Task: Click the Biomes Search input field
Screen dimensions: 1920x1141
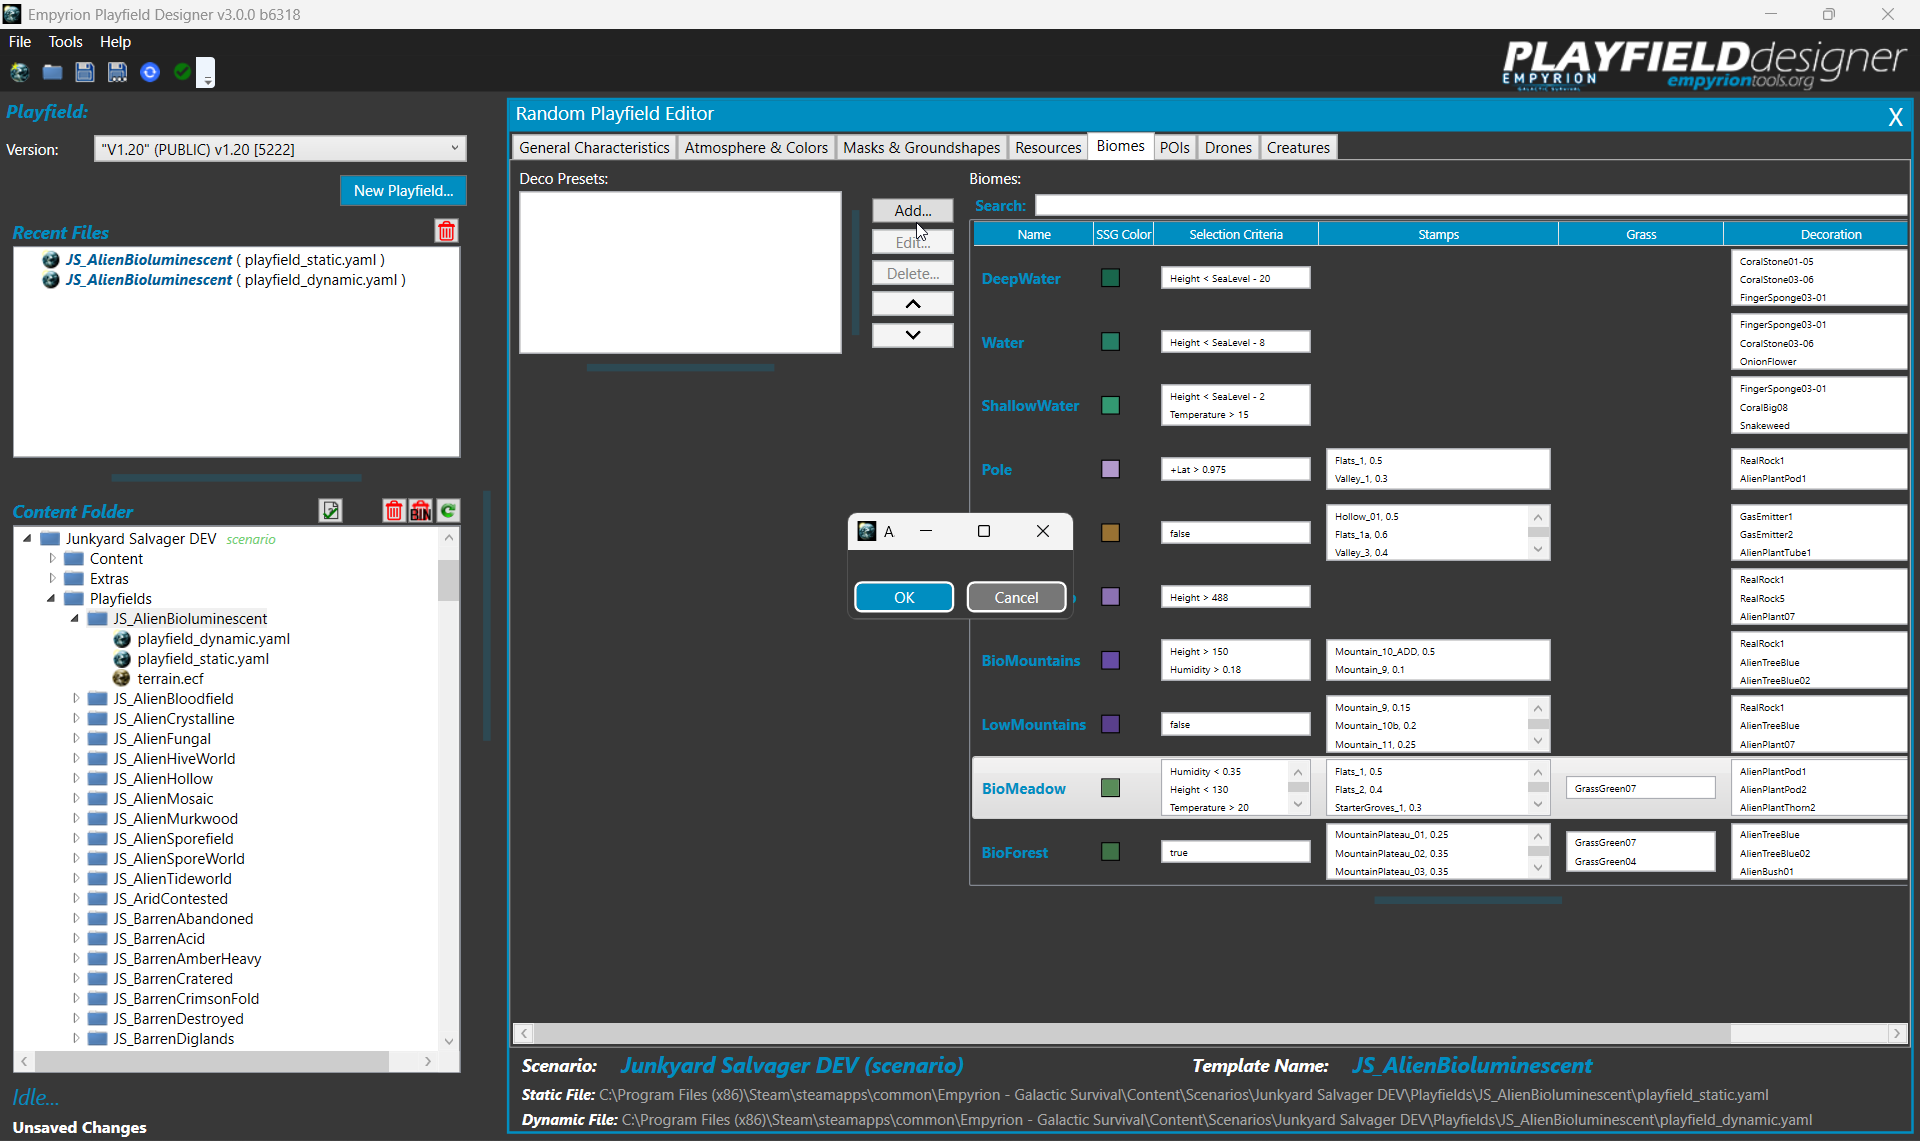Action: [1470, 205]
